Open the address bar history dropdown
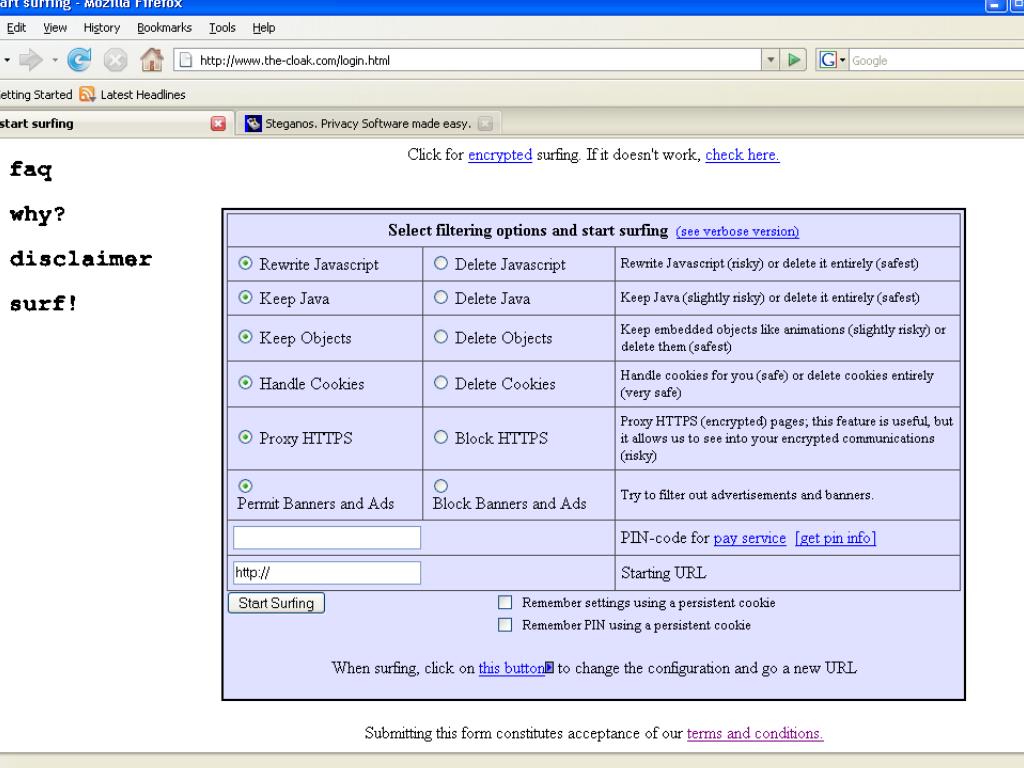Image resolution: width=1024 pixels, height=768 pixels. point(771,60)
